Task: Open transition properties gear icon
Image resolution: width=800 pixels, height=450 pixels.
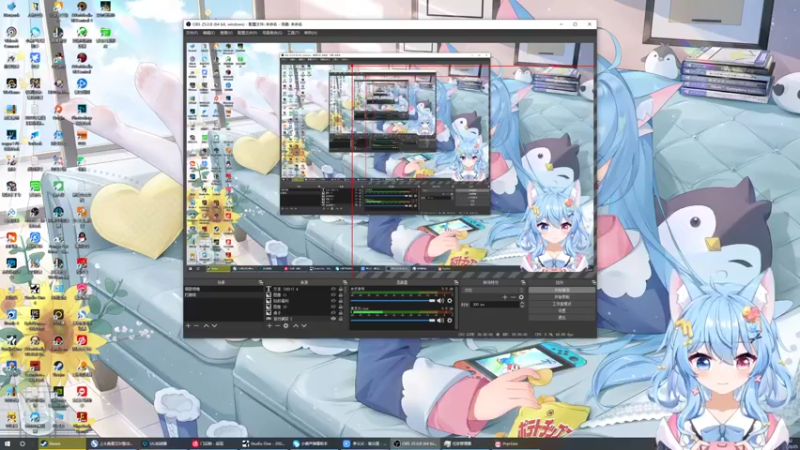Action: pyautogui.click(x=521, y=297)
